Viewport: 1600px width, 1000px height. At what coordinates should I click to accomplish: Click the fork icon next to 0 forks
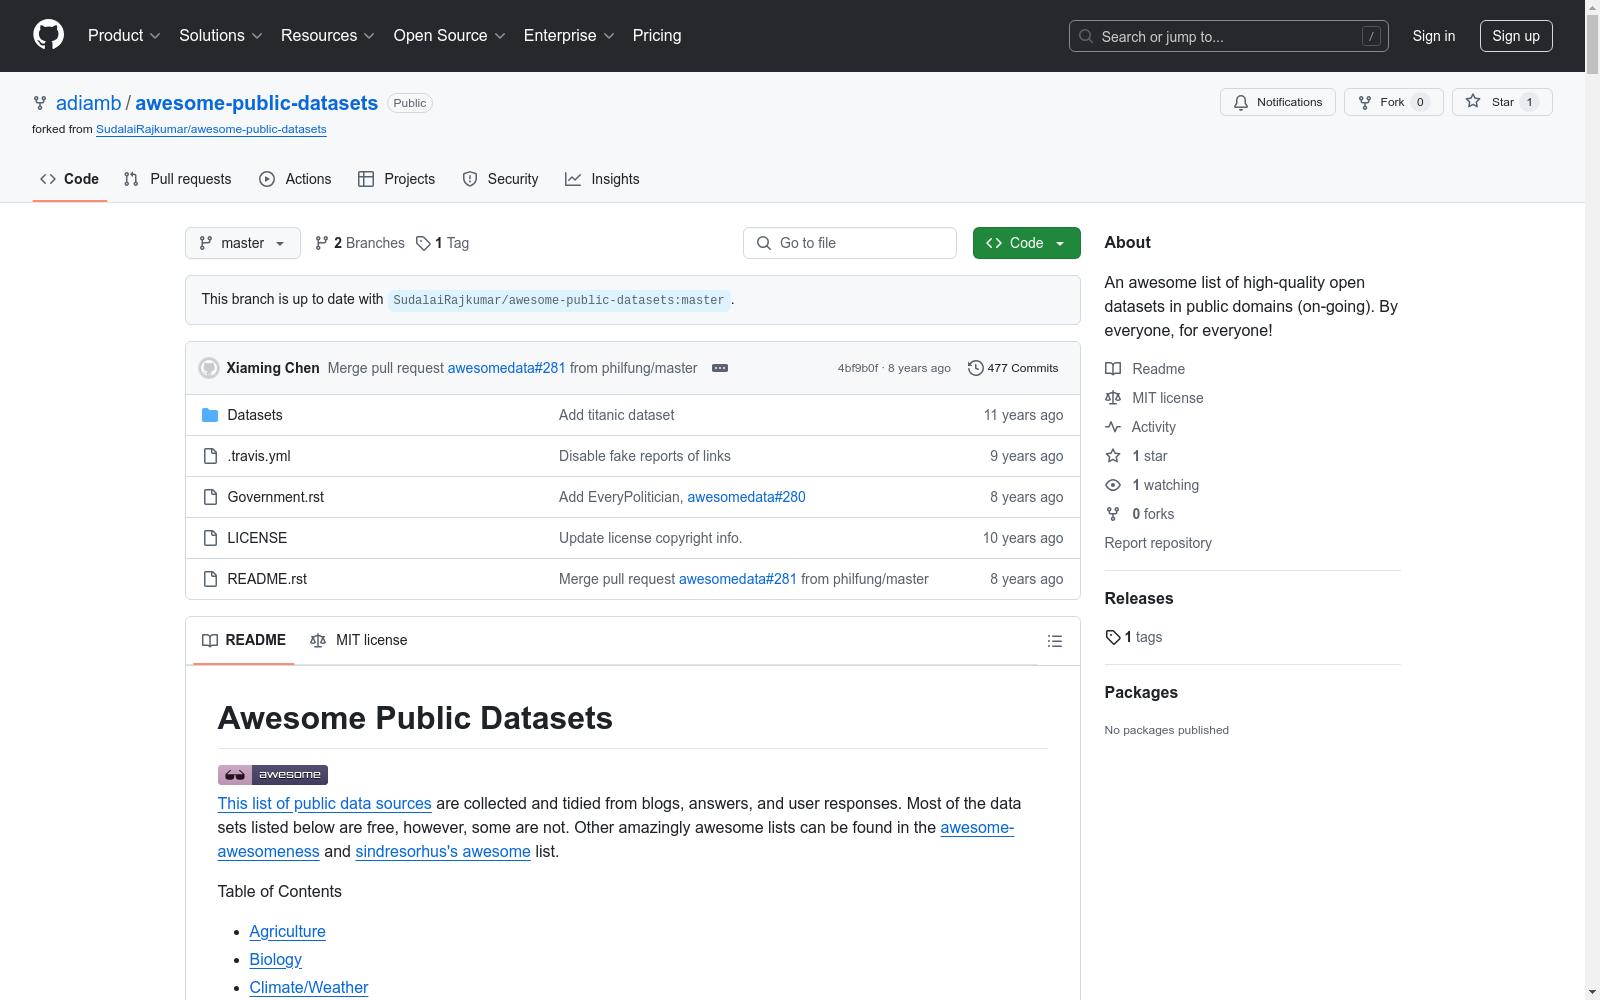click(1113, 514)
